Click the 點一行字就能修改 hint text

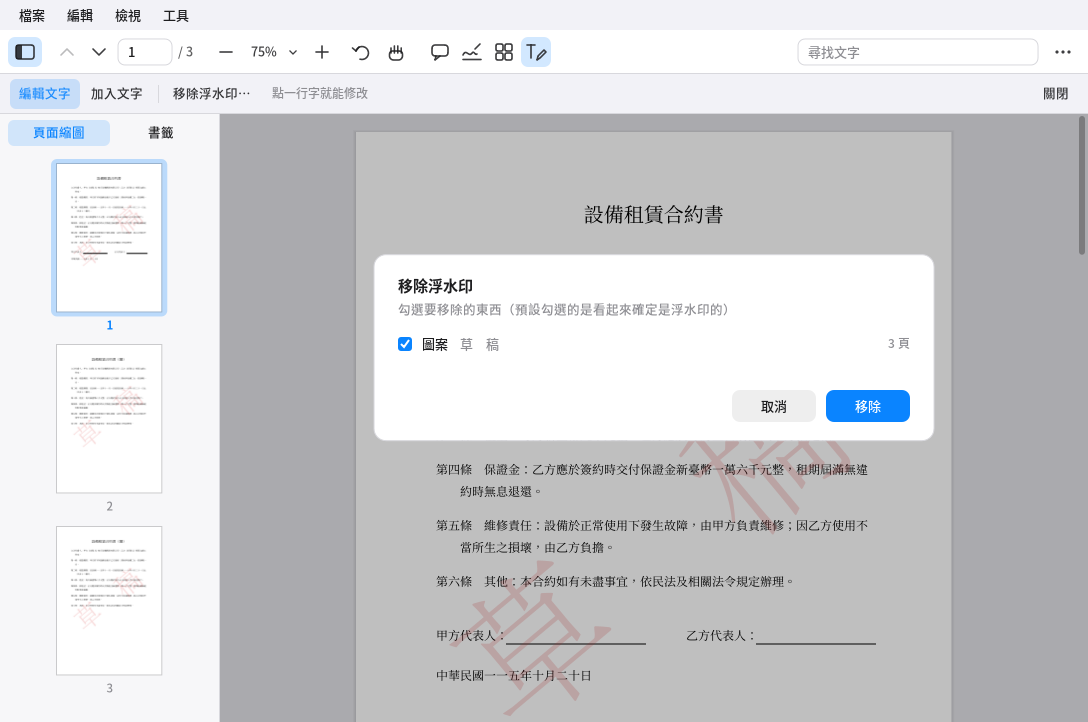pyautogui.click(x=320, y=94)
